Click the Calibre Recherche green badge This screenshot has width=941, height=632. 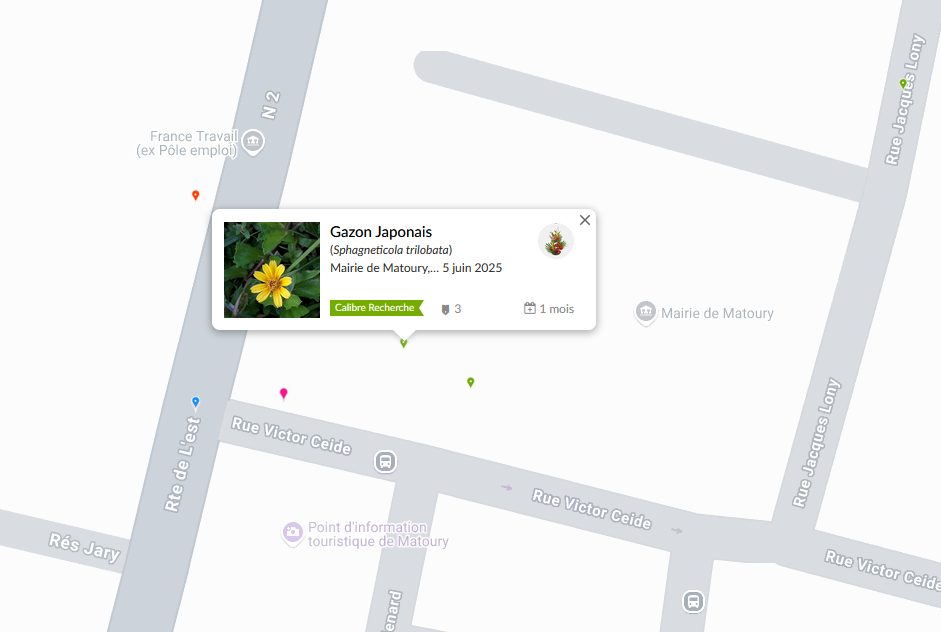376,308
